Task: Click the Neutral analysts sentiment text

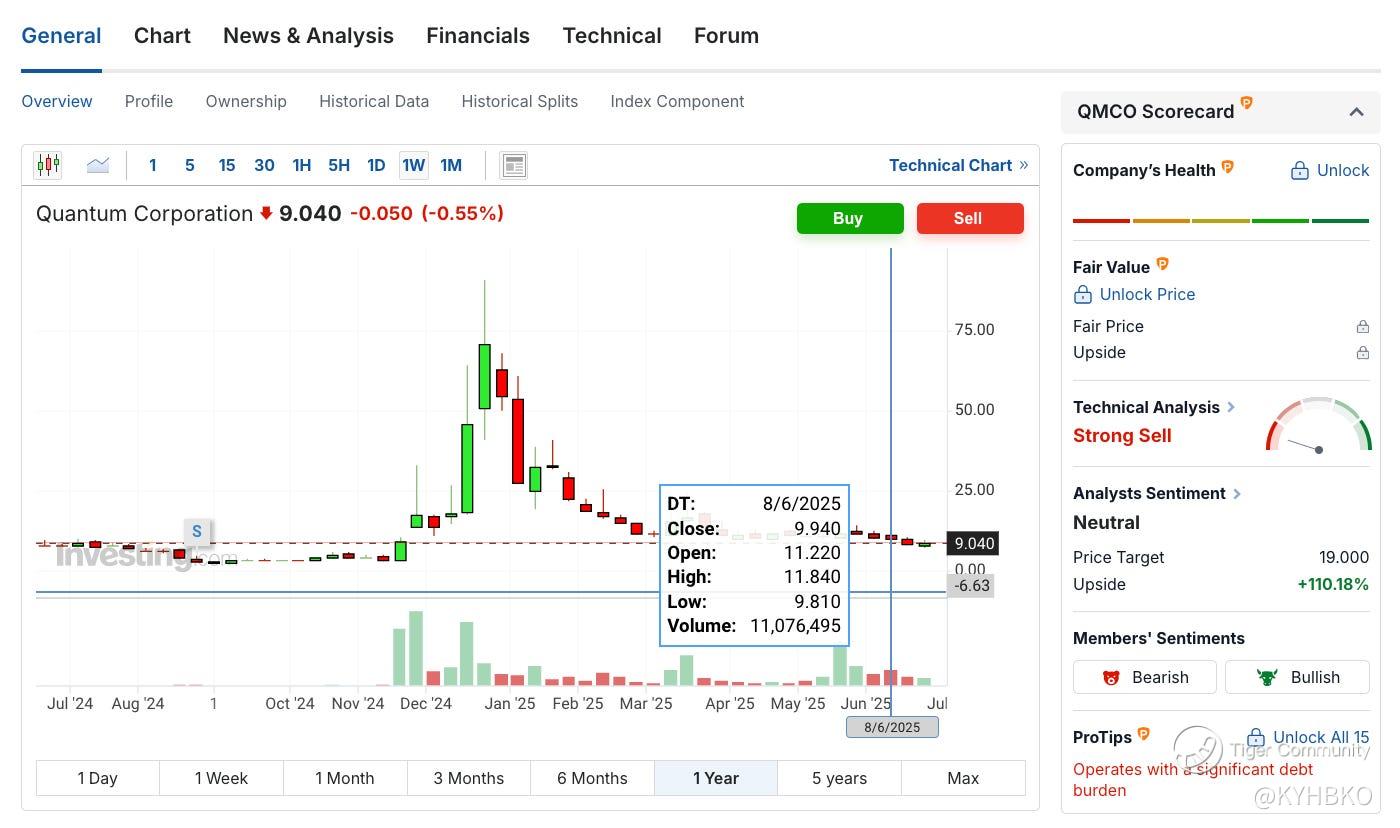Action: pos(1106,522)
